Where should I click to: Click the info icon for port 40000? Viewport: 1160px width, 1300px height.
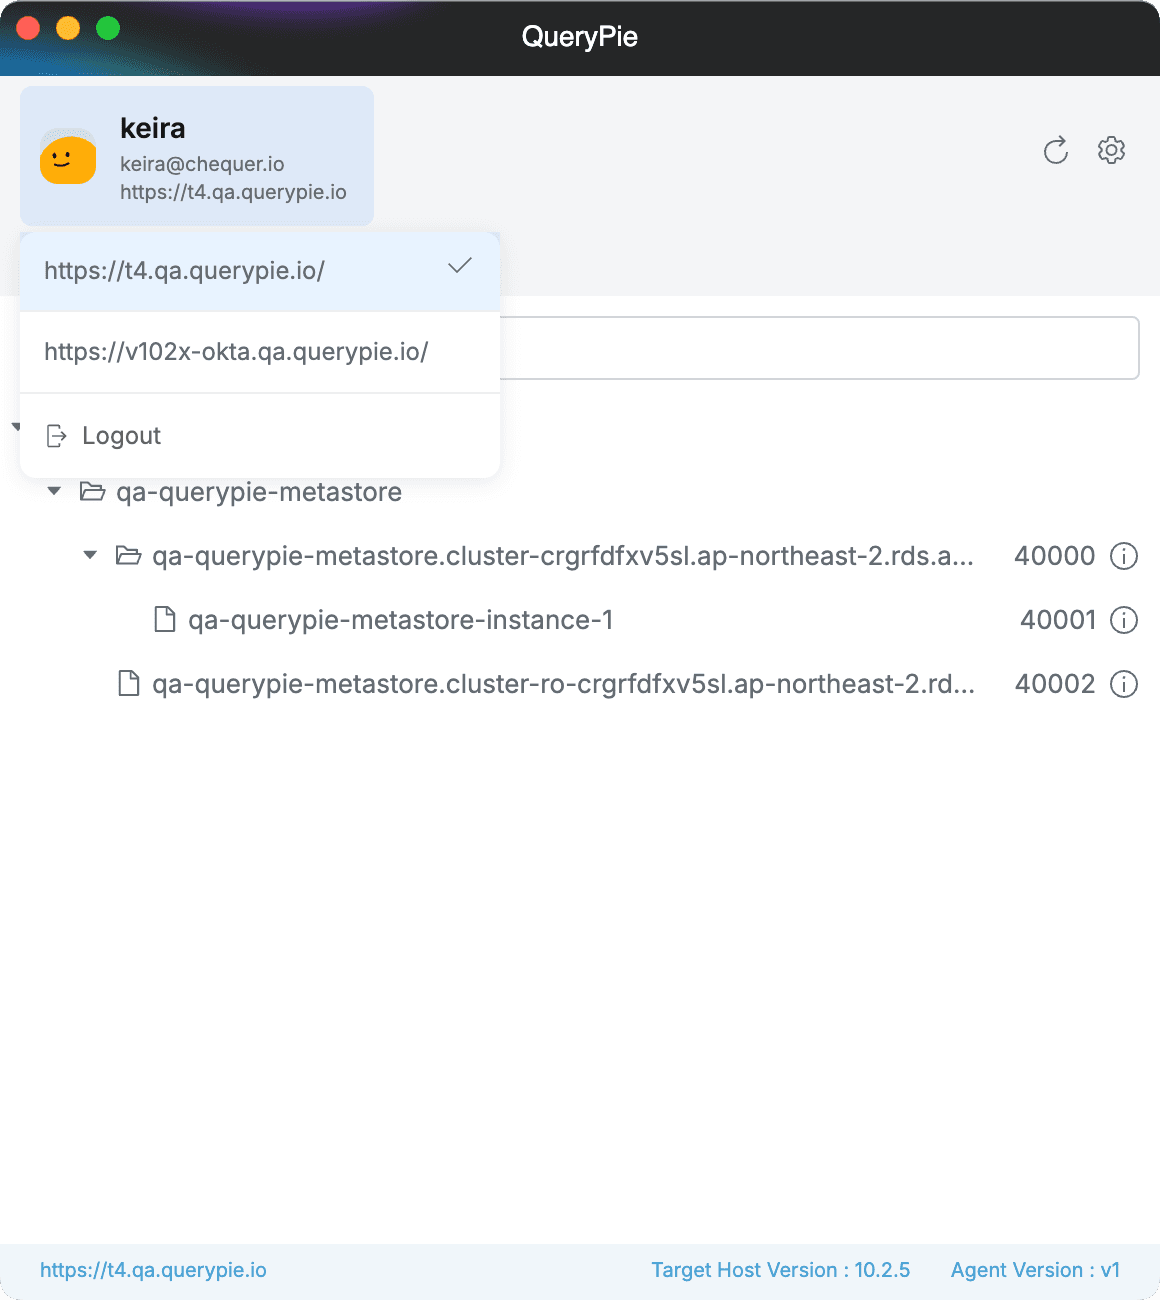[x=1124, y=556]
